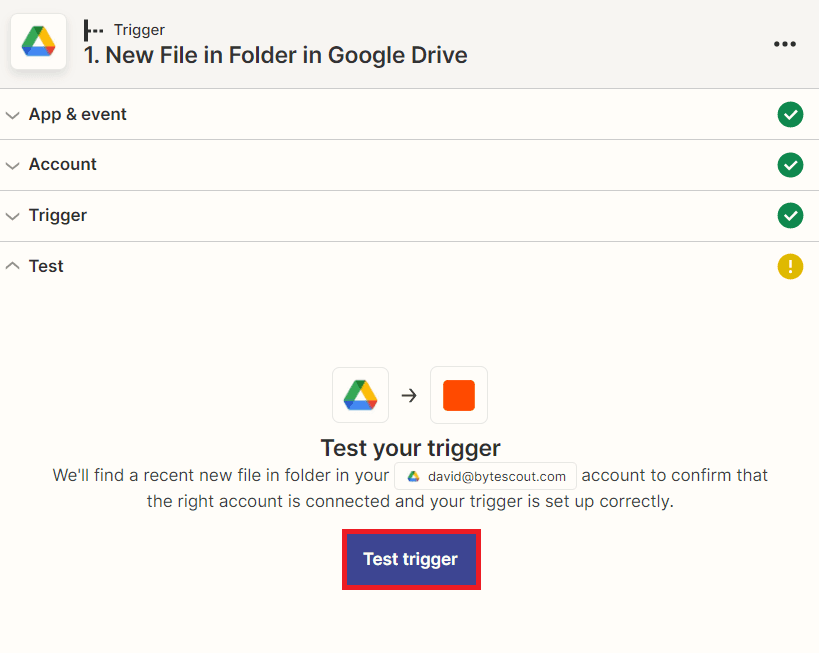Screen dimensions: 819x653
Task: Click the green checkmark on the Trigger section row
Action: 790,216
